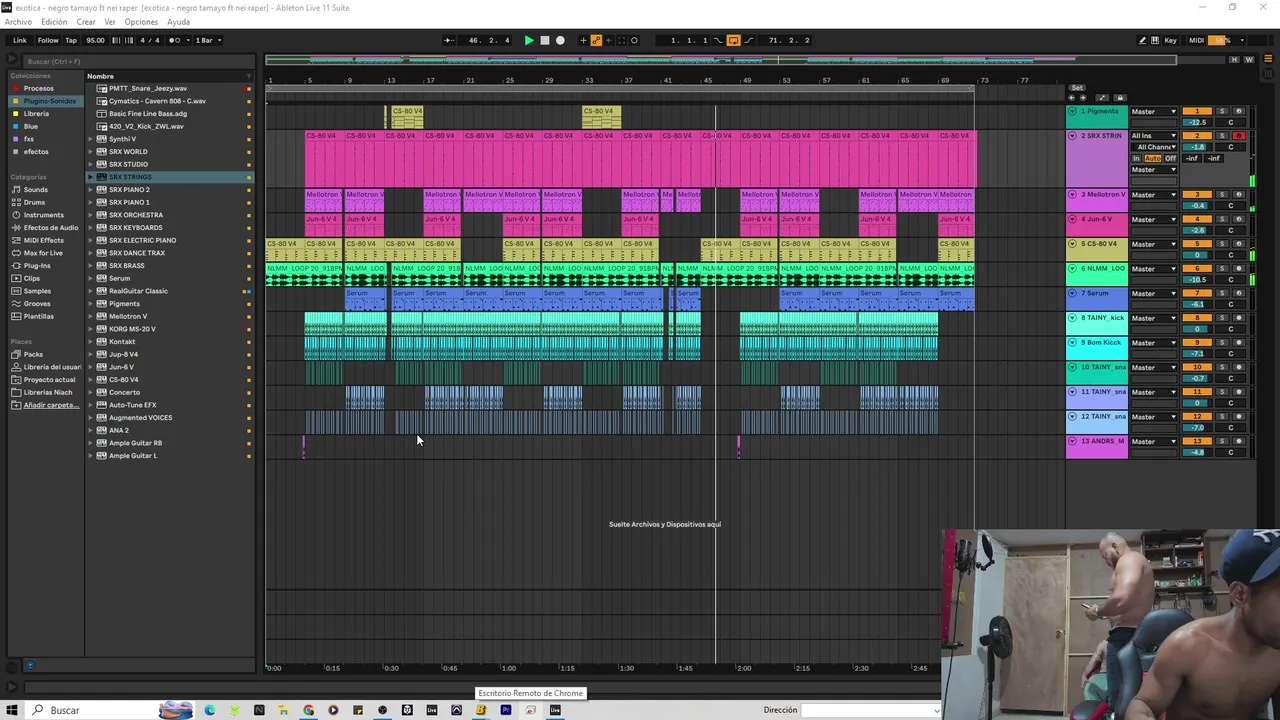Expand the SRX STRINGS plugin entry

point(90,177)
